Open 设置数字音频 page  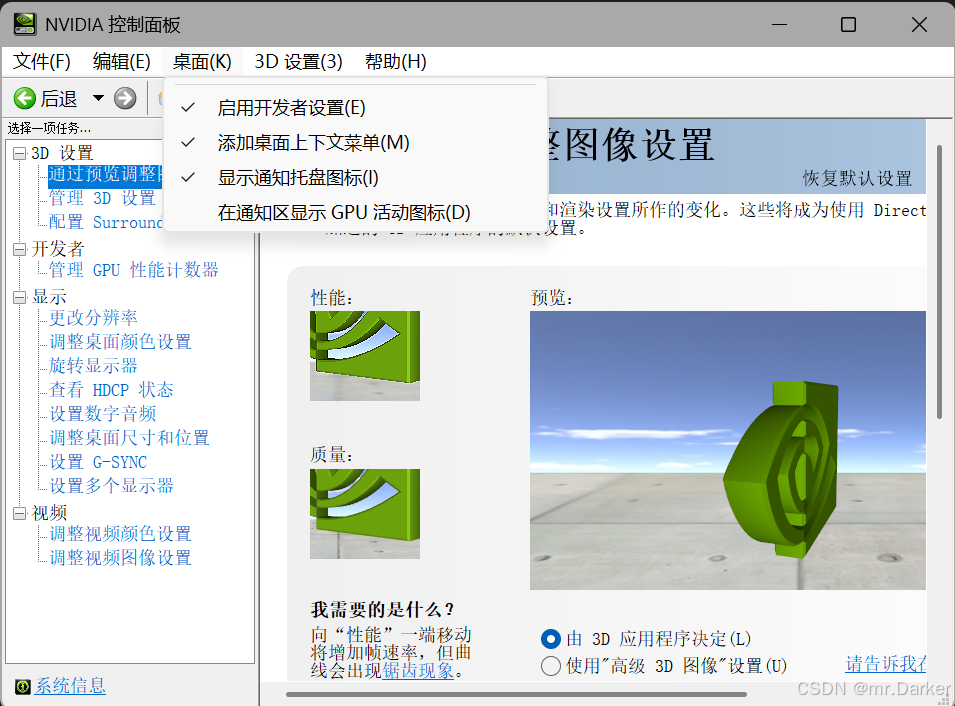click(x=102, y=414)
